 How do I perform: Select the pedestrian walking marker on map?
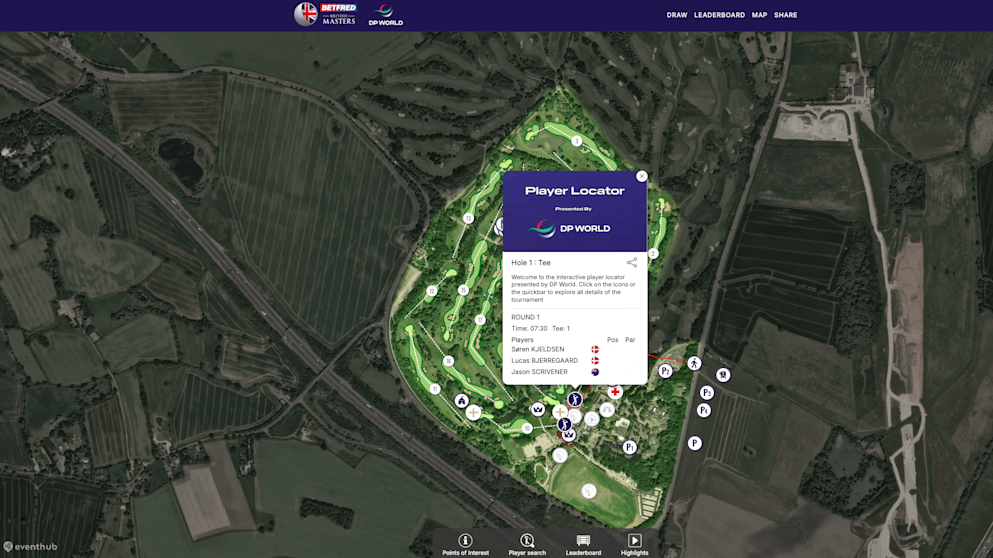pyautogui.click(x=694, y=363)
